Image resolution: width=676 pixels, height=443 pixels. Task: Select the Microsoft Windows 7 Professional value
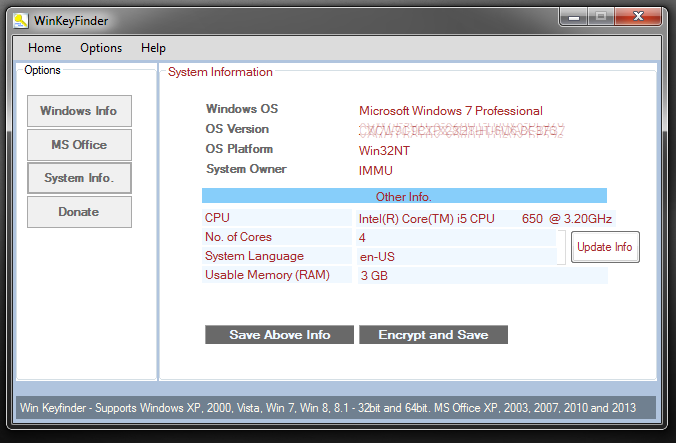pyautogui.click(x=451, y=111)
